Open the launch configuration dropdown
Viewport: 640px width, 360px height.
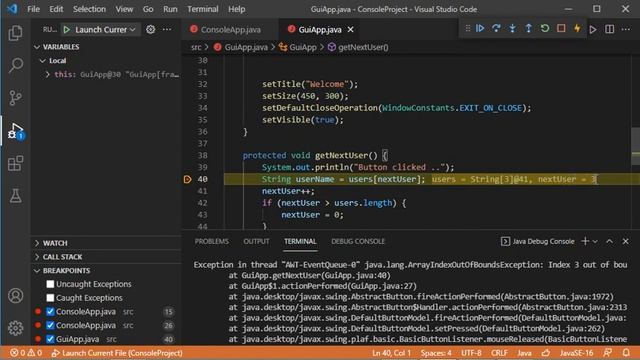(105, 29)
